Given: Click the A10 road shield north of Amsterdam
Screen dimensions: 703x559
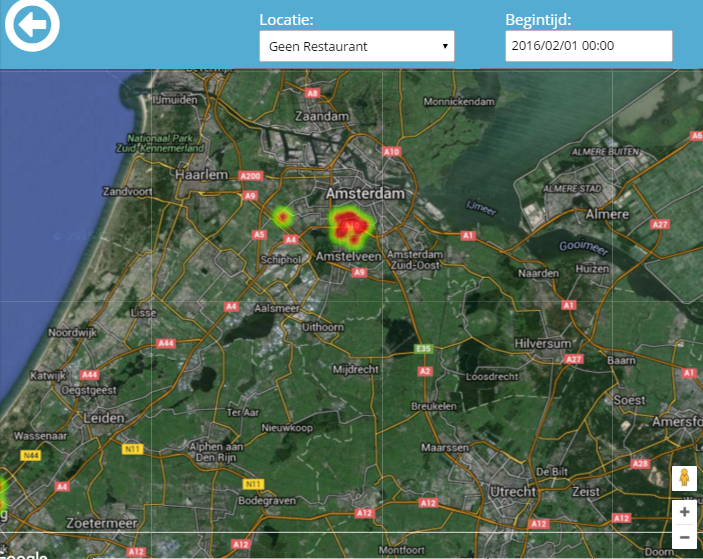Looking at the screenshot, I should coord(391,152).
